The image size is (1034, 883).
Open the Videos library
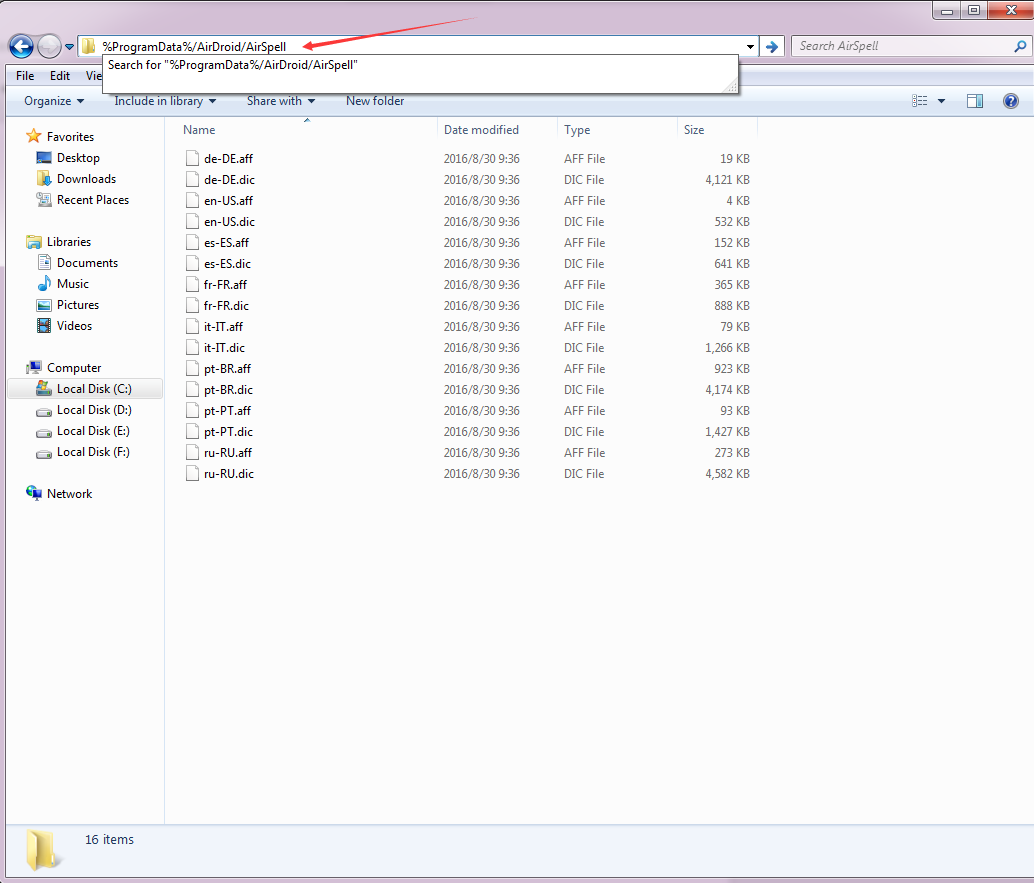(x=65, y=326)
